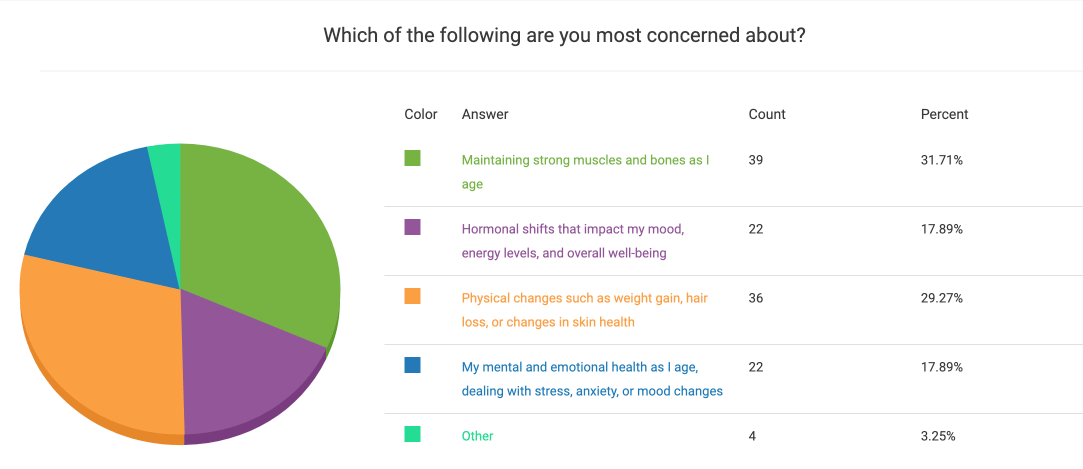The image size is (1083, 469).
Task: Click the Answer column header
Action: point(485,114)
